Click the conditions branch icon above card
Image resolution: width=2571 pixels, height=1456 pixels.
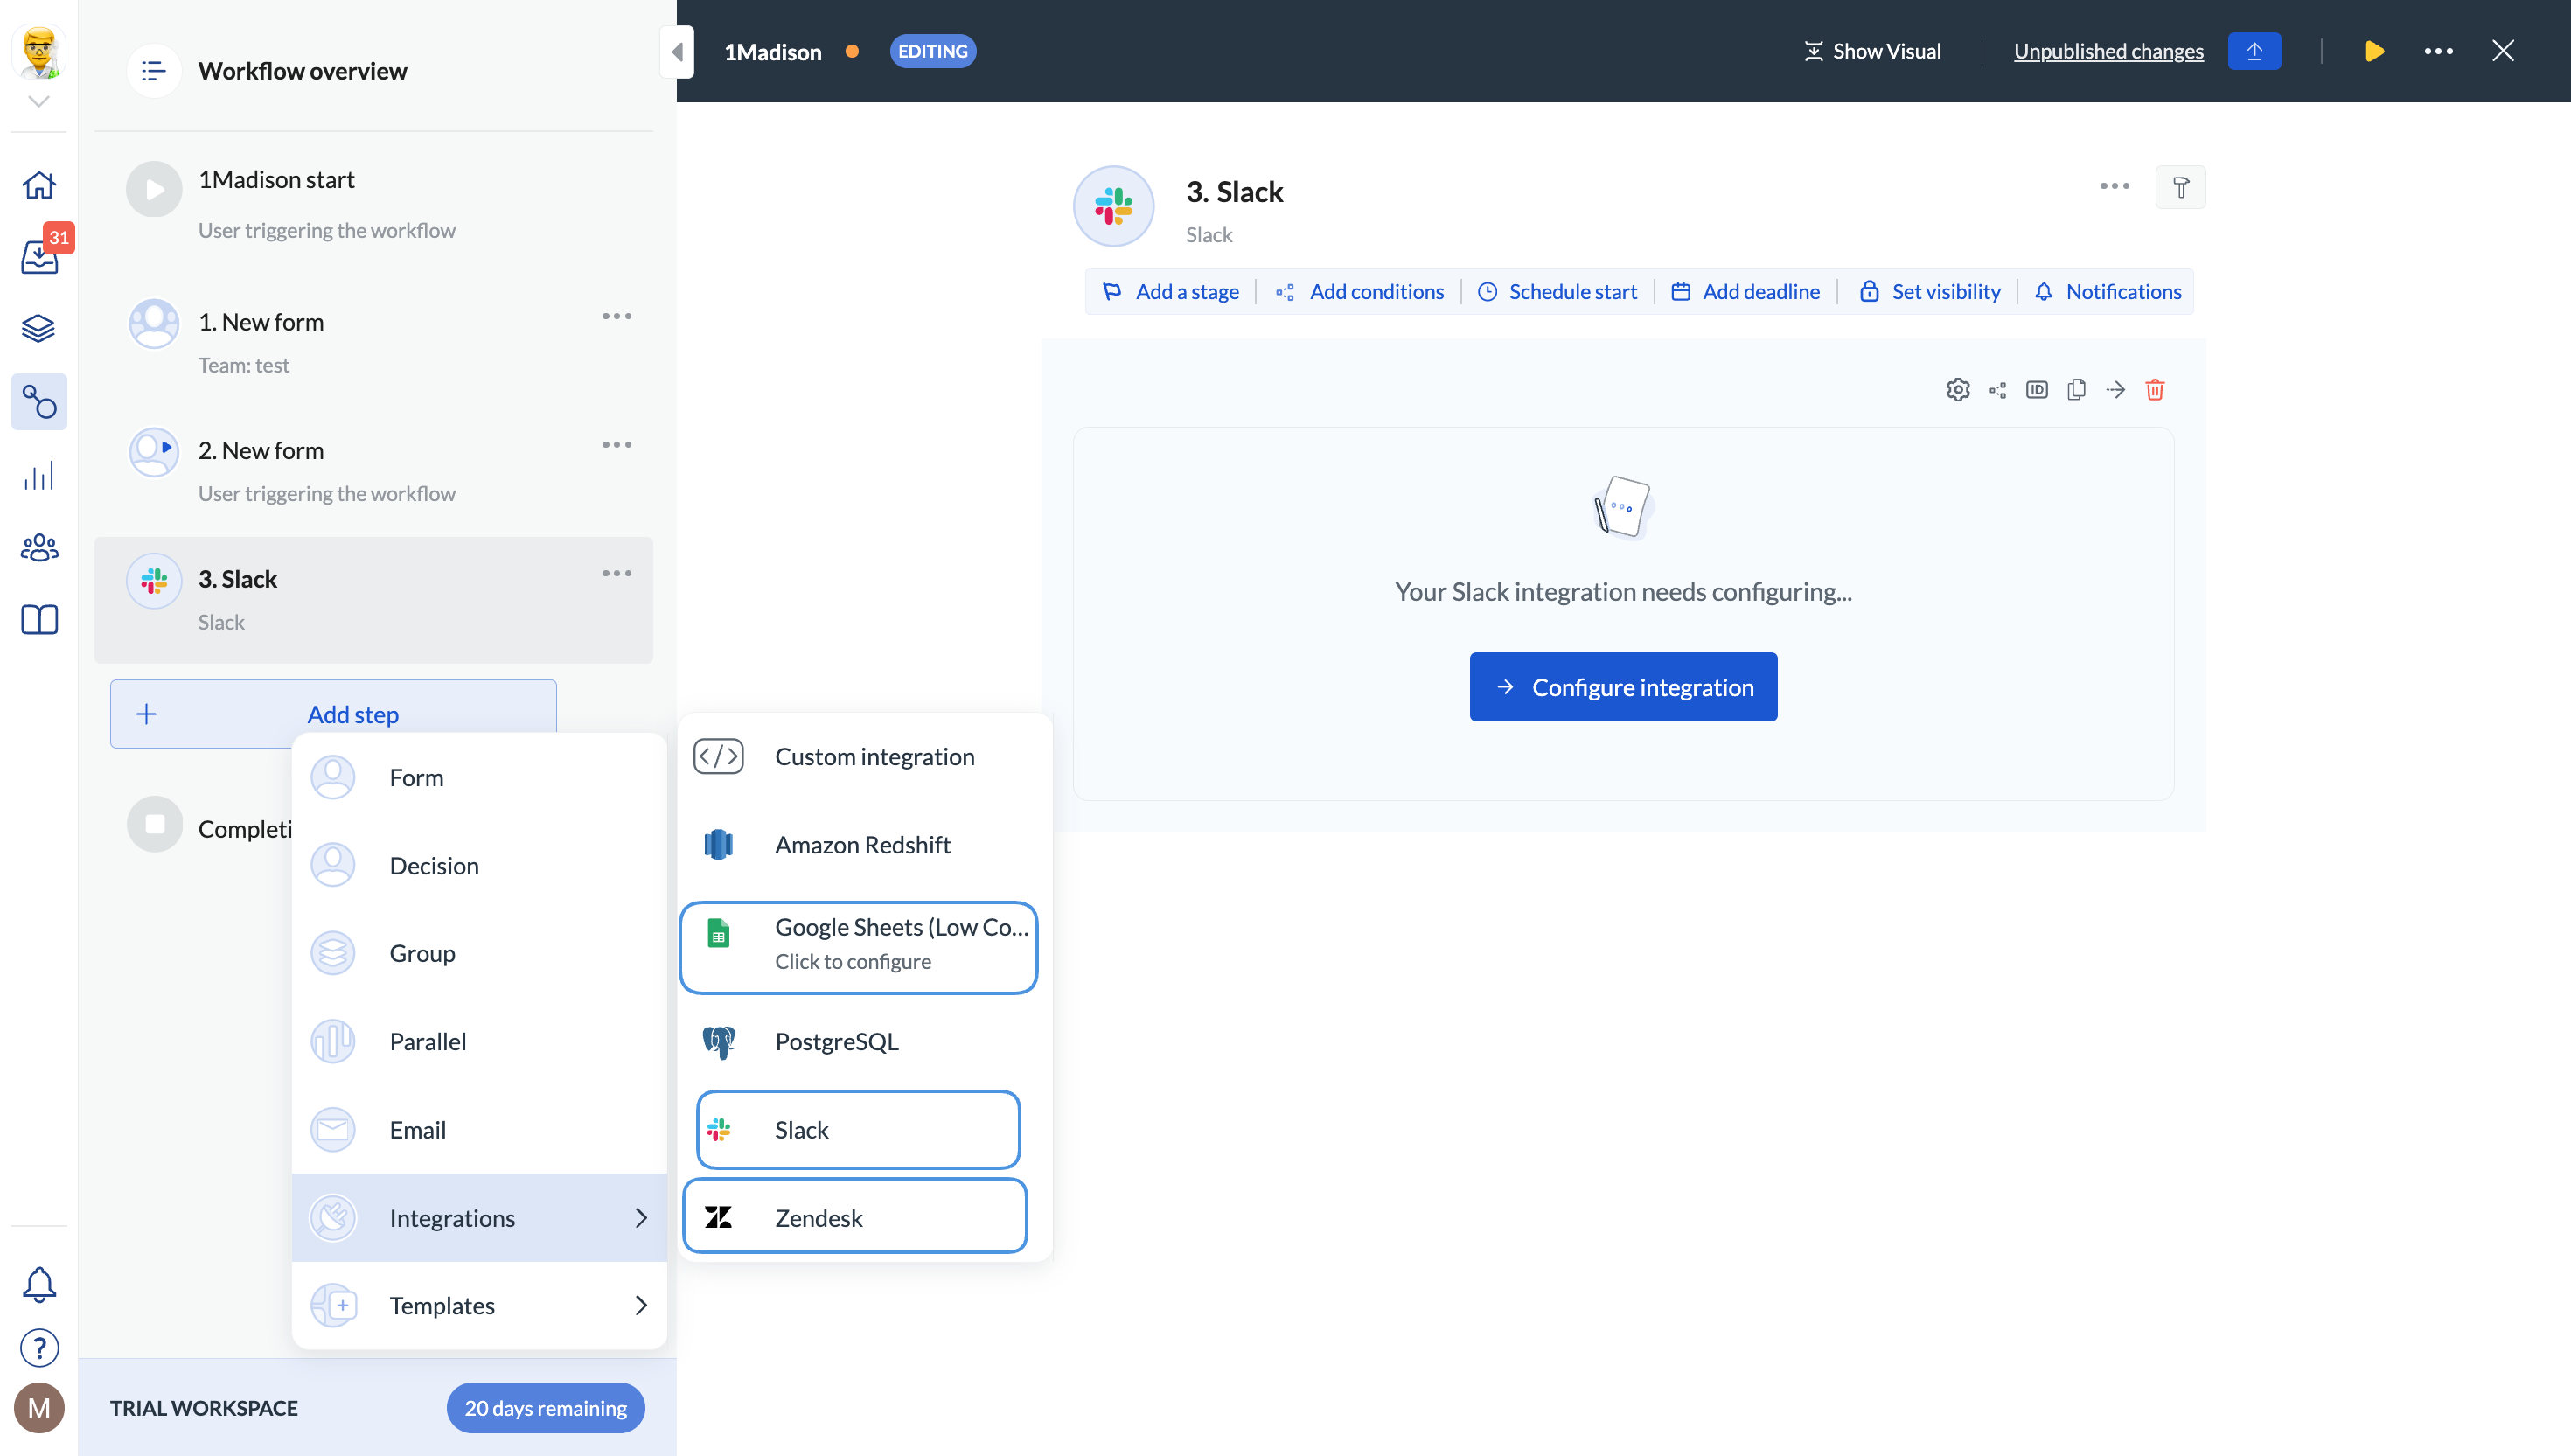(1997, 390)
